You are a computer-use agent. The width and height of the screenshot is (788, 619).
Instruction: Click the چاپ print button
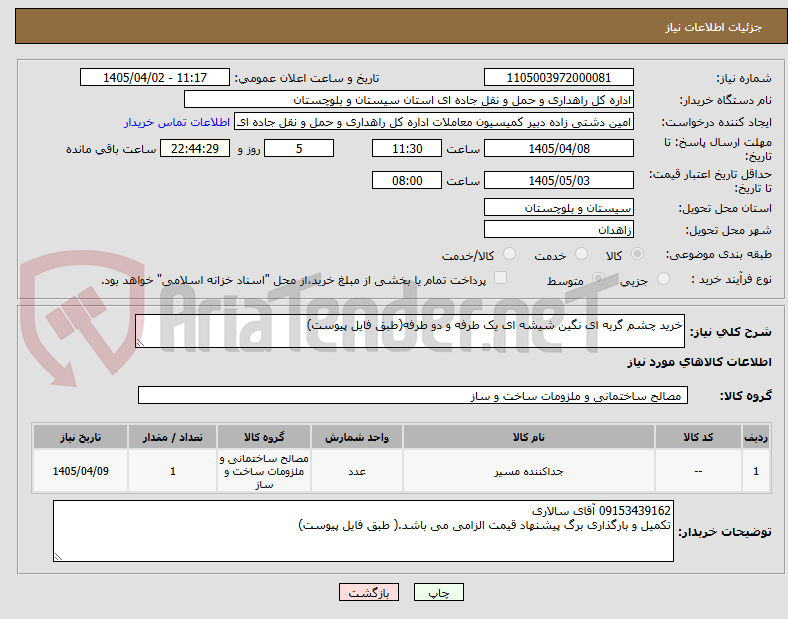tap(439, 592)
